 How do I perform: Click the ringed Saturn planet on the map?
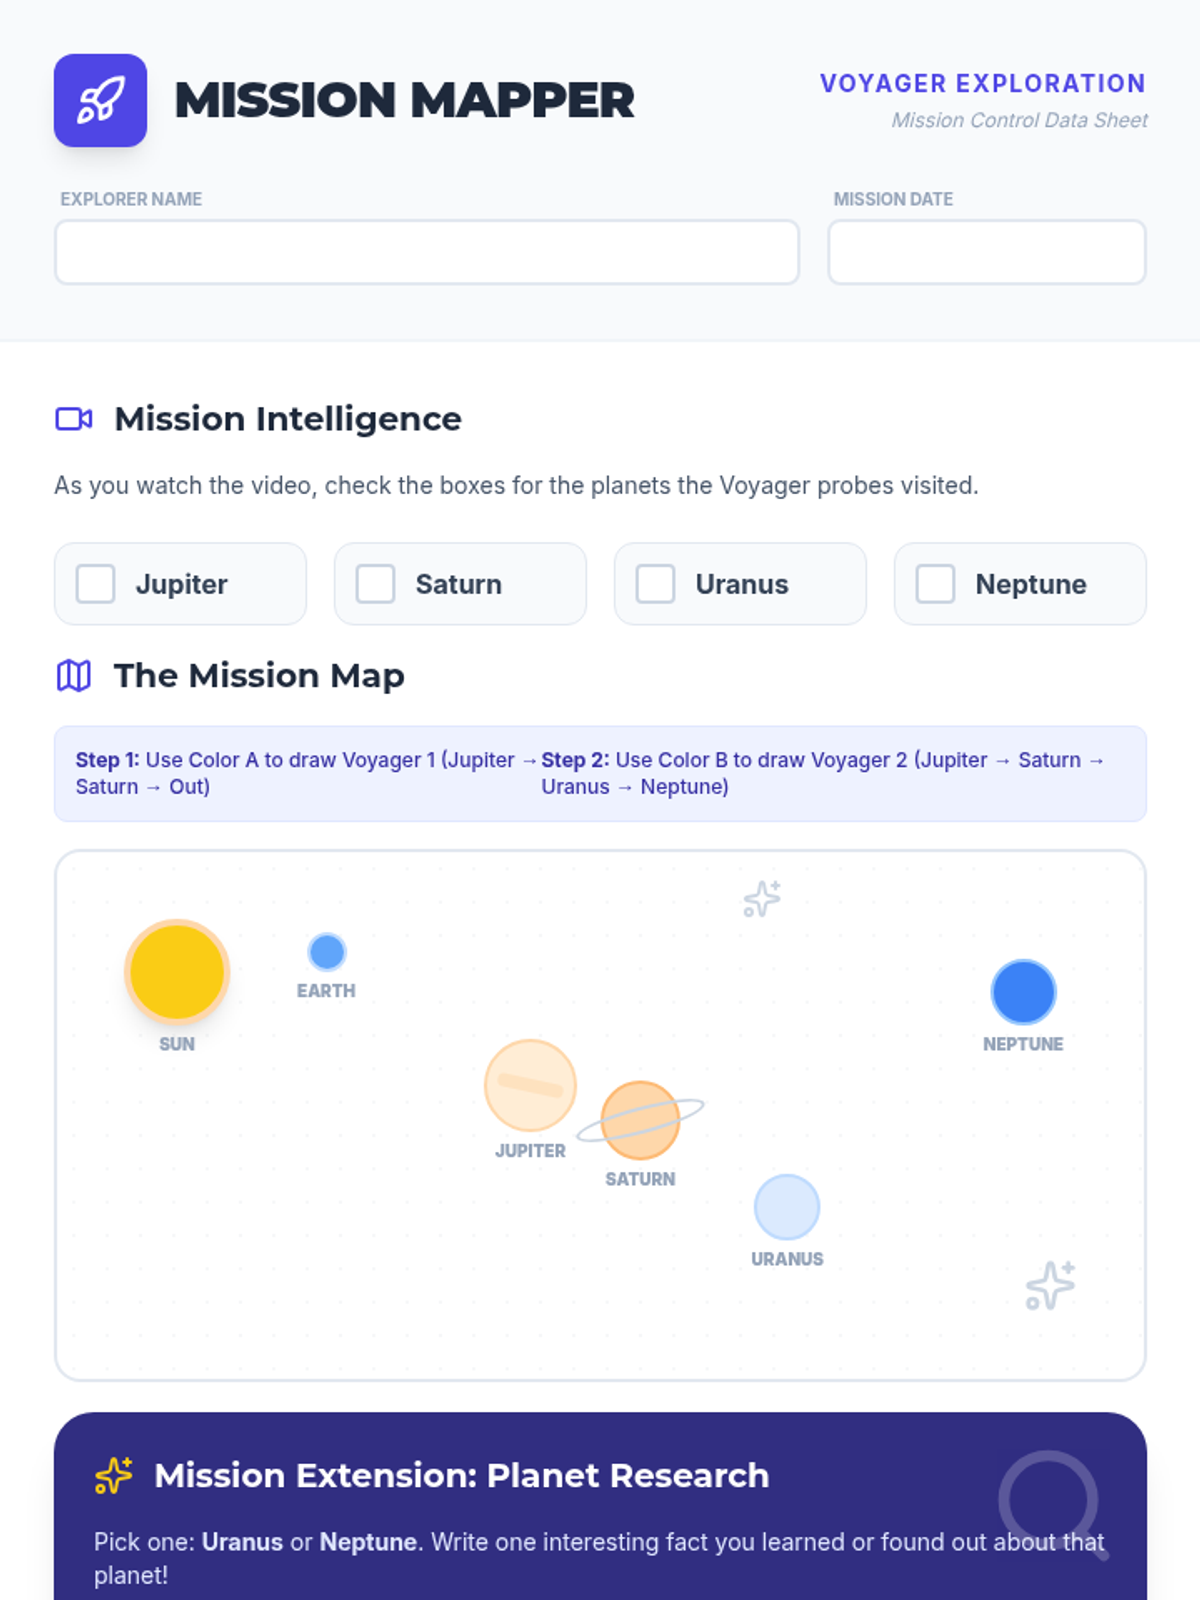(640, 1120)
